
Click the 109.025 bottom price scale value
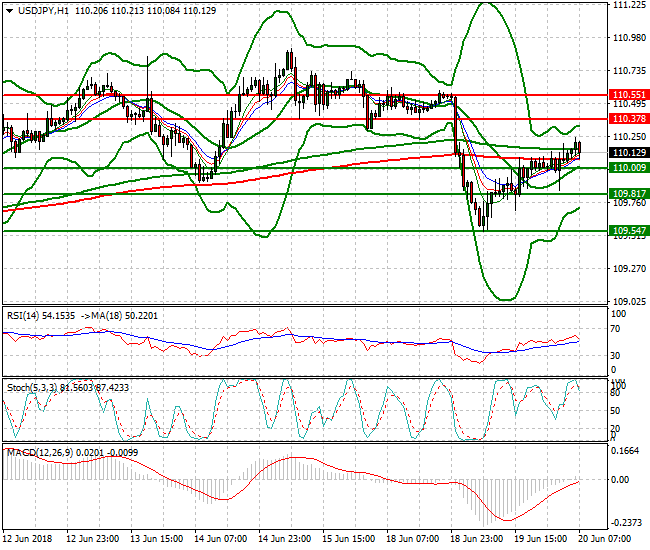click(627, 301)
